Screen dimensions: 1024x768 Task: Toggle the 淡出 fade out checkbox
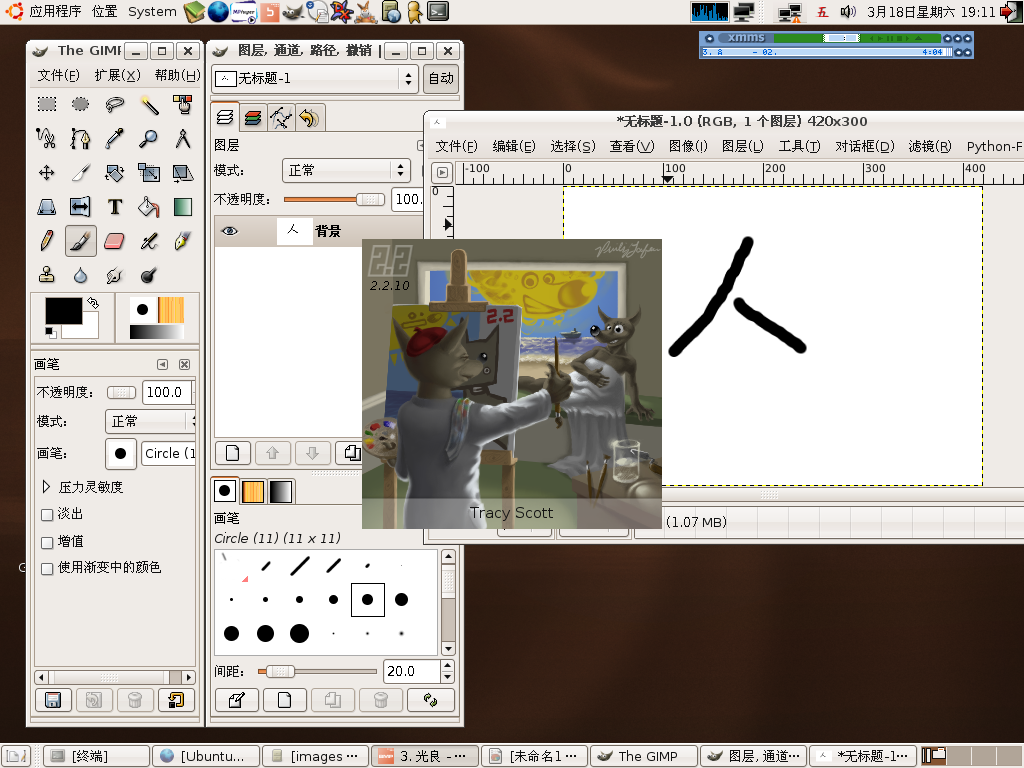click(47, 515)
